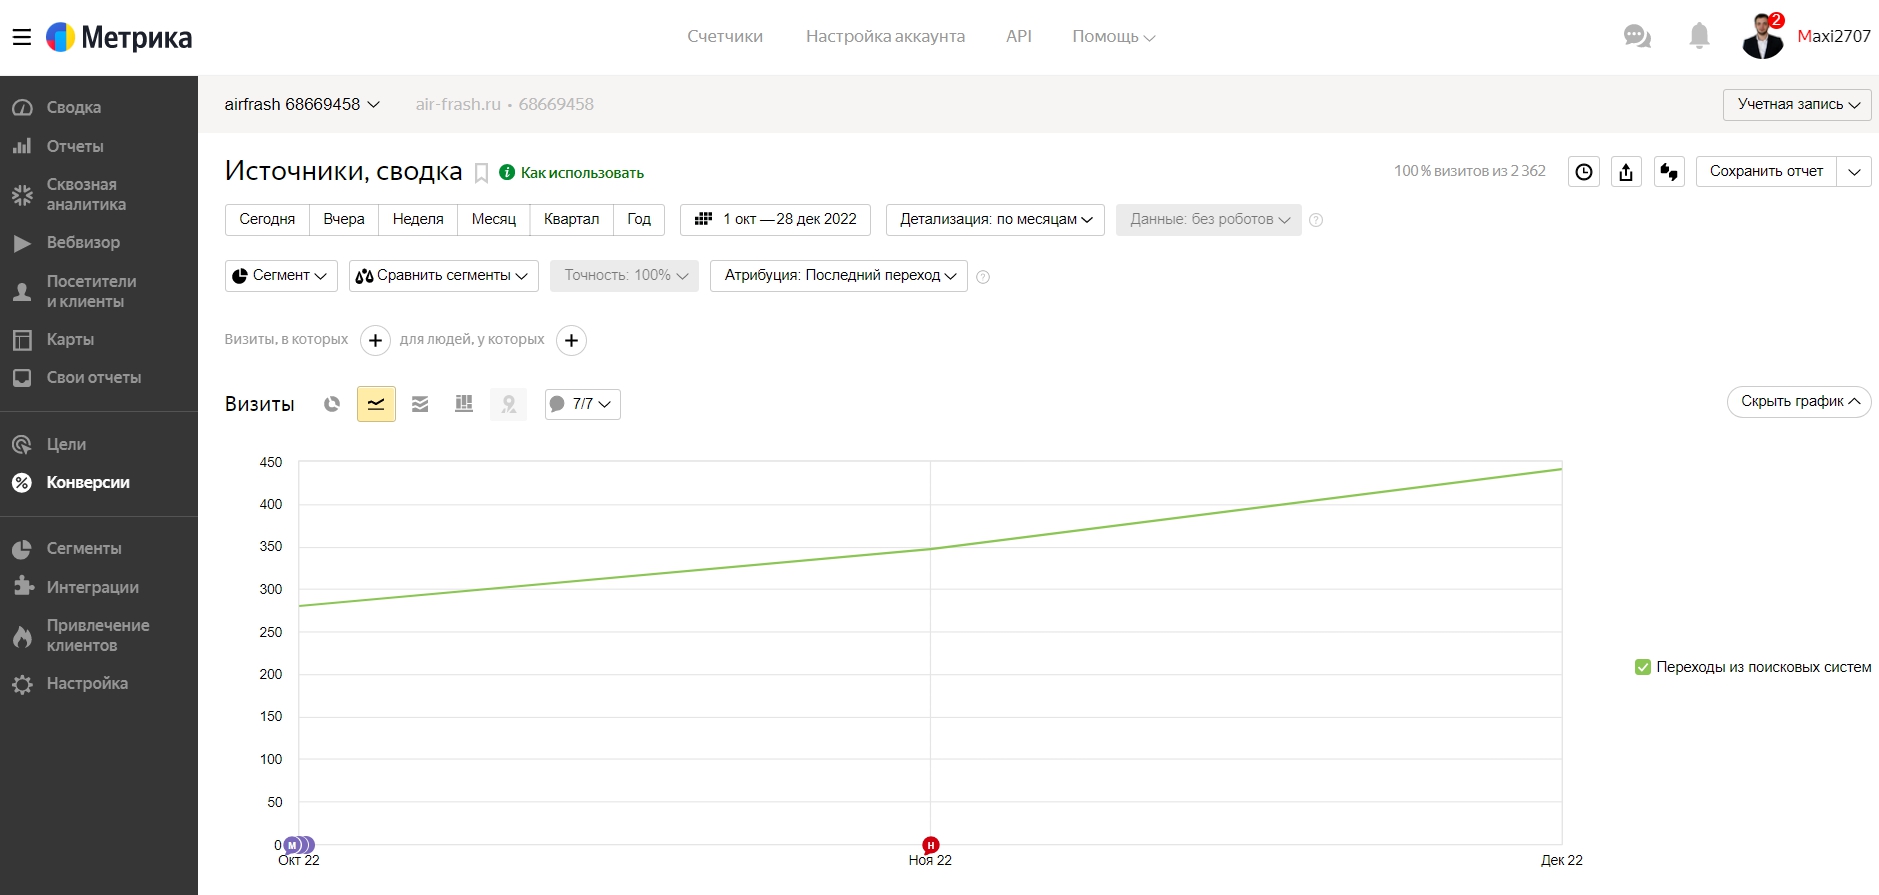Select the Квартал period
The image size is (1879, 895).
[x=572, y=220]
